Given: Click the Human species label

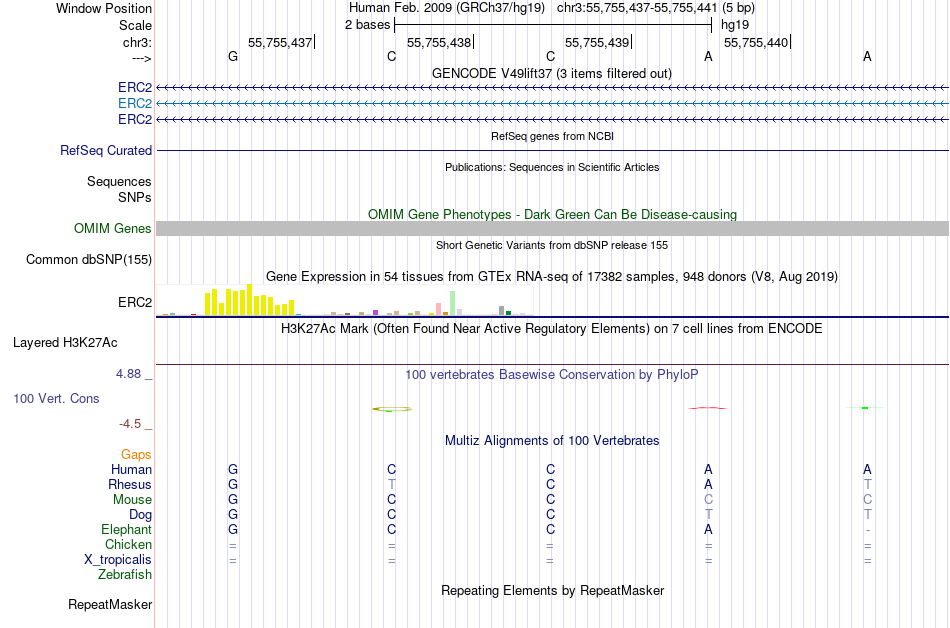Looking at the screenshot, I should [131, 469].
